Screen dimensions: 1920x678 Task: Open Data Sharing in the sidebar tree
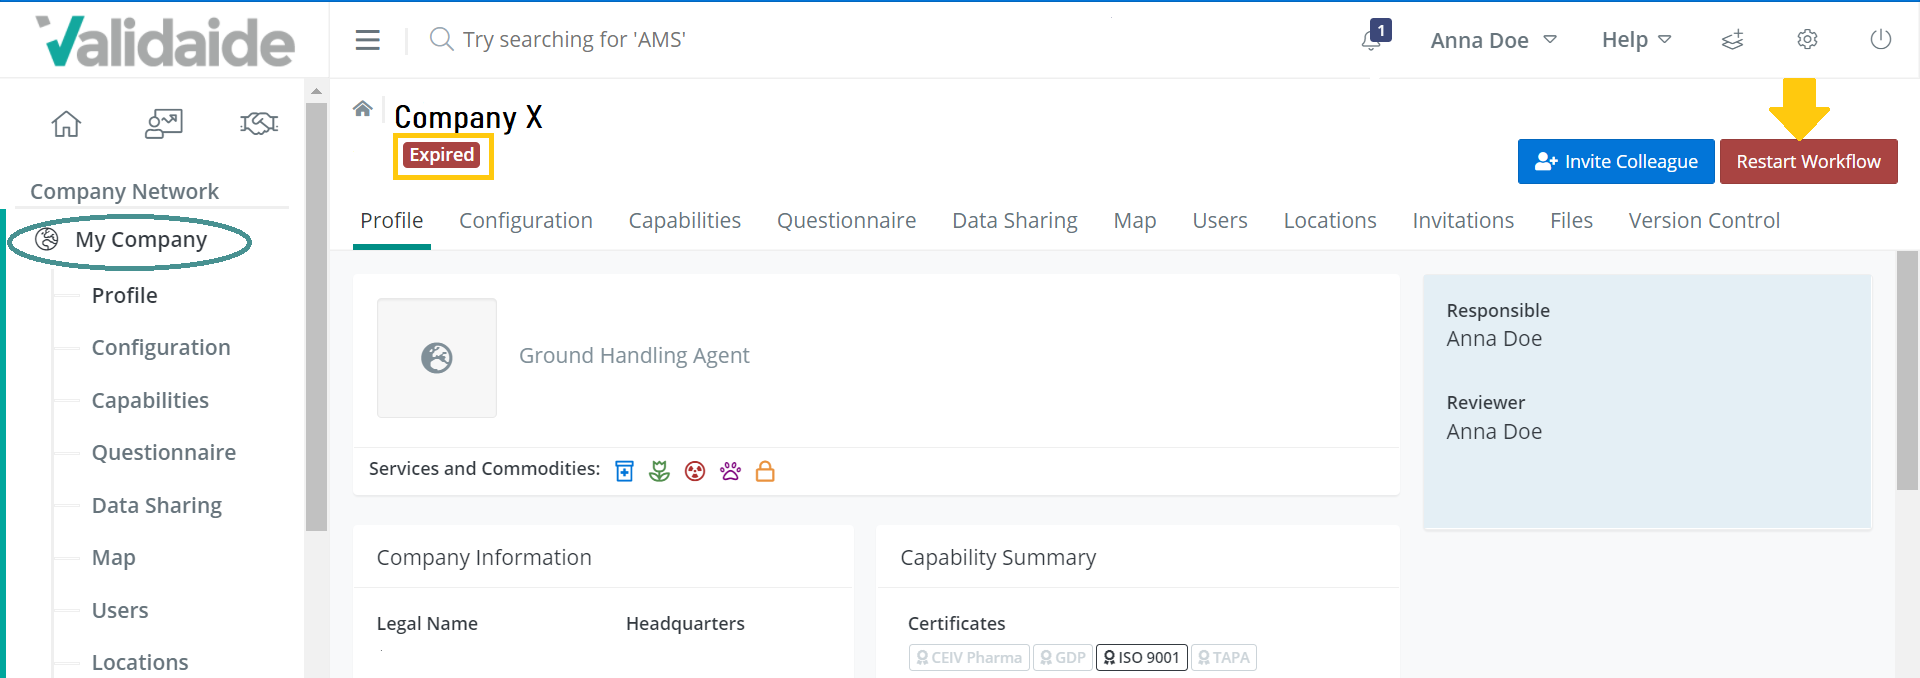157,506
